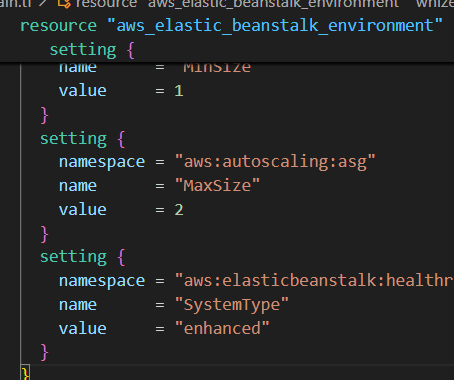Viewport: 454px width, 380px height.
Task: Click 'setting' keyword above SystemType block
Action: tap(73, 257)
